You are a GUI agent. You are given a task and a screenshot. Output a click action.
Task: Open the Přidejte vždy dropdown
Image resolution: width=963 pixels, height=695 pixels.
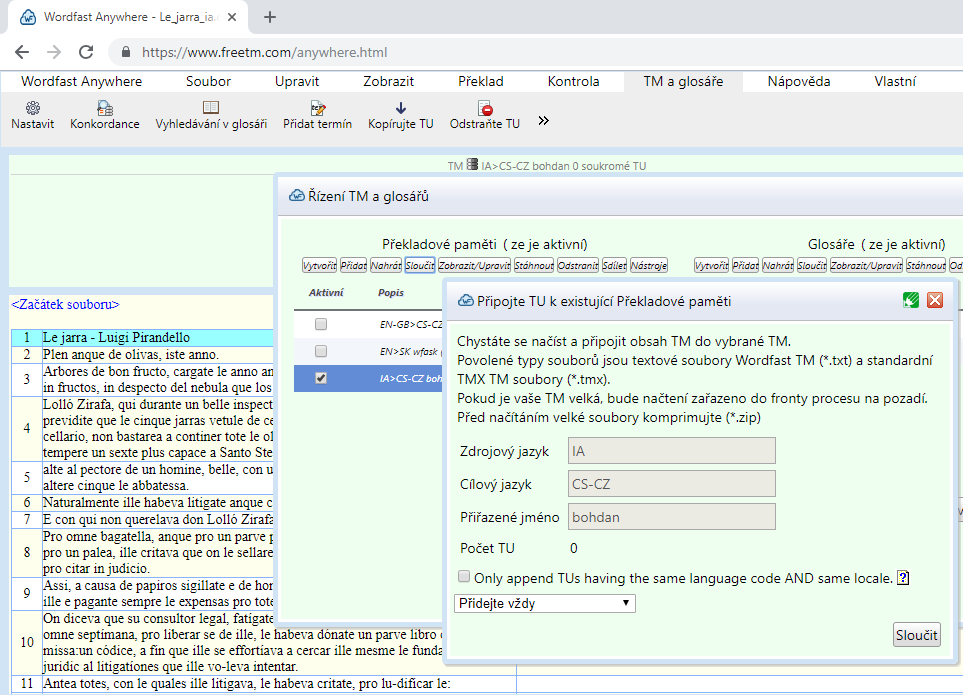[545, 603]
